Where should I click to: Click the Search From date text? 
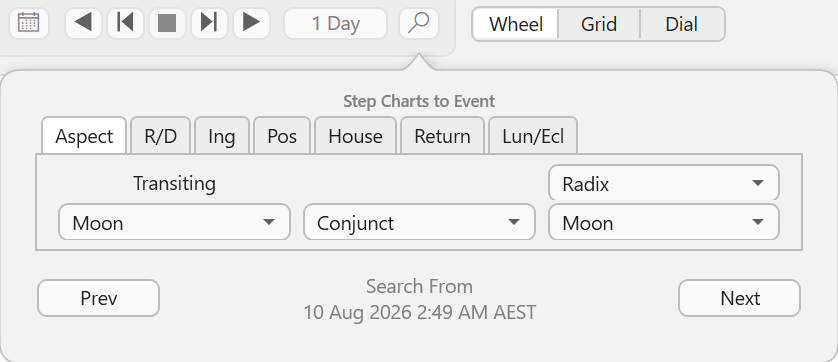pyautogui.click(x=420, y=312)
